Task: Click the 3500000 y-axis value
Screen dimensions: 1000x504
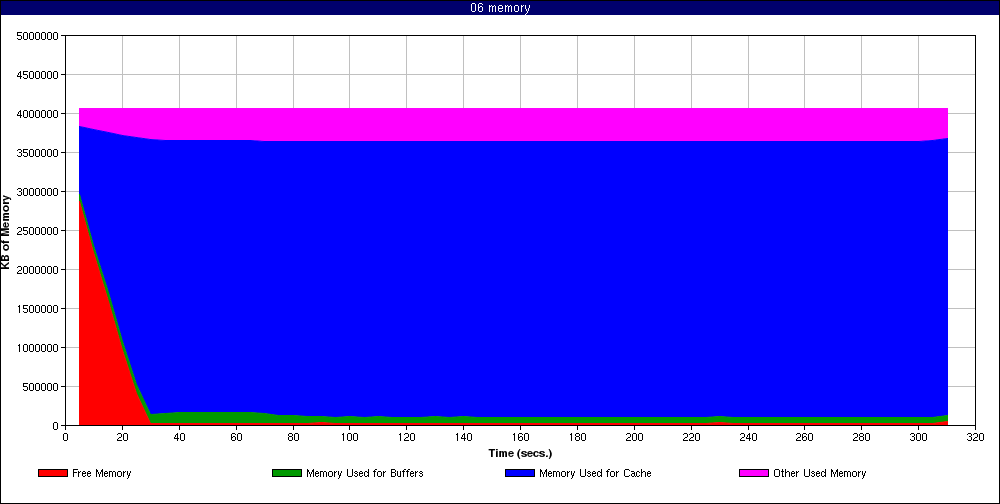Action: (40, 152)
